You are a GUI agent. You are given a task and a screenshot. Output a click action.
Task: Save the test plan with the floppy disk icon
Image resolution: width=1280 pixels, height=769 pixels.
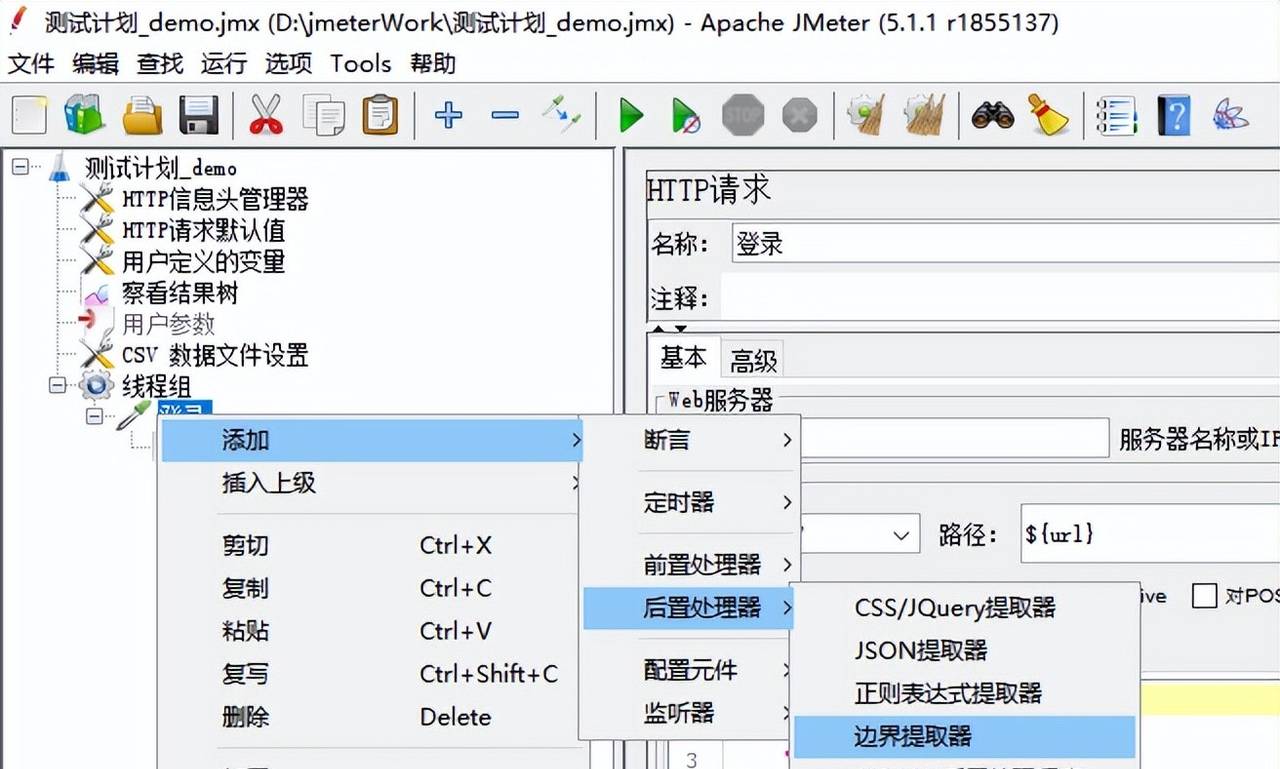pyautogui.click(x=198, y=115)
